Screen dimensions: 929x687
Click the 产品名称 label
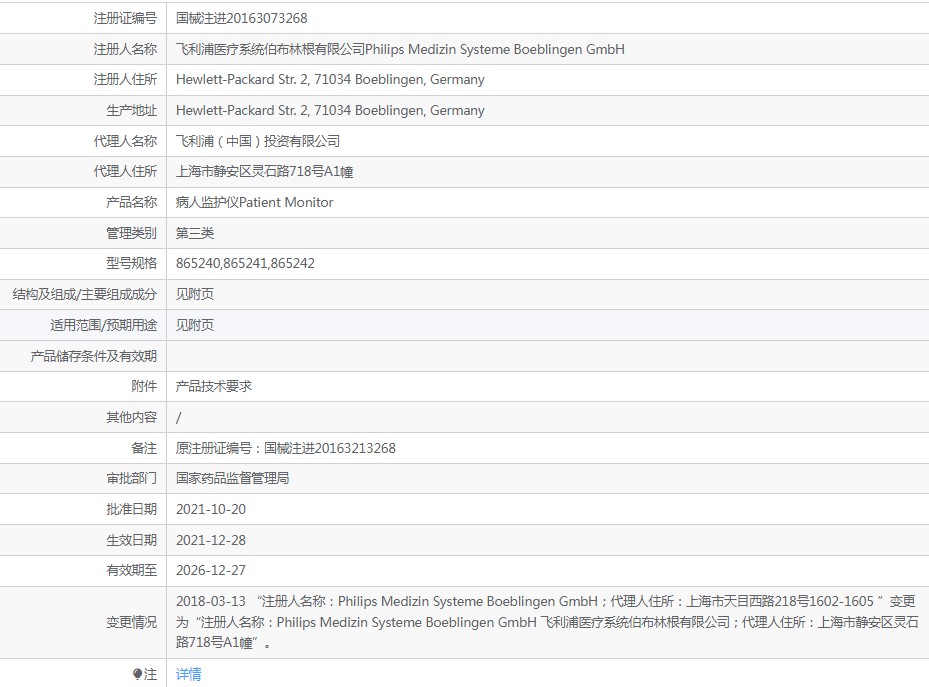[x=132, y=203]
